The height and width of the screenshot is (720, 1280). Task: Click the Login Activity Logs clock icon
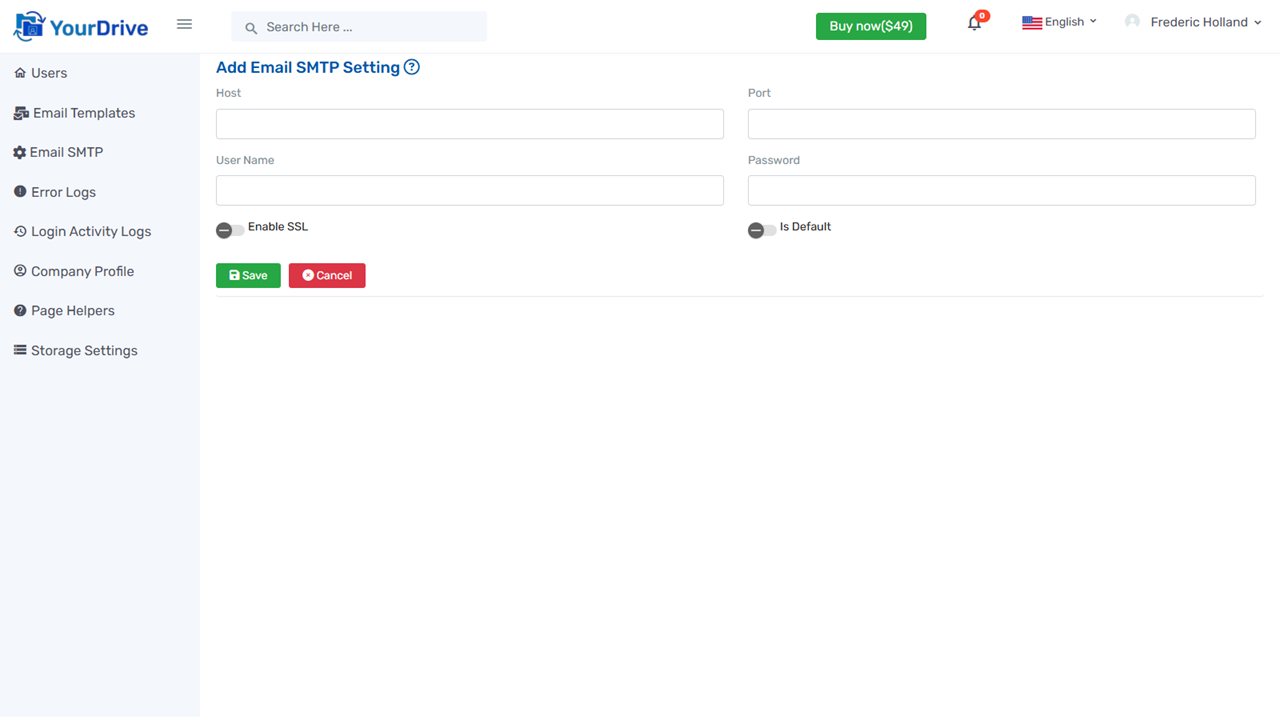pyautogui.click(x=19, y=231)
